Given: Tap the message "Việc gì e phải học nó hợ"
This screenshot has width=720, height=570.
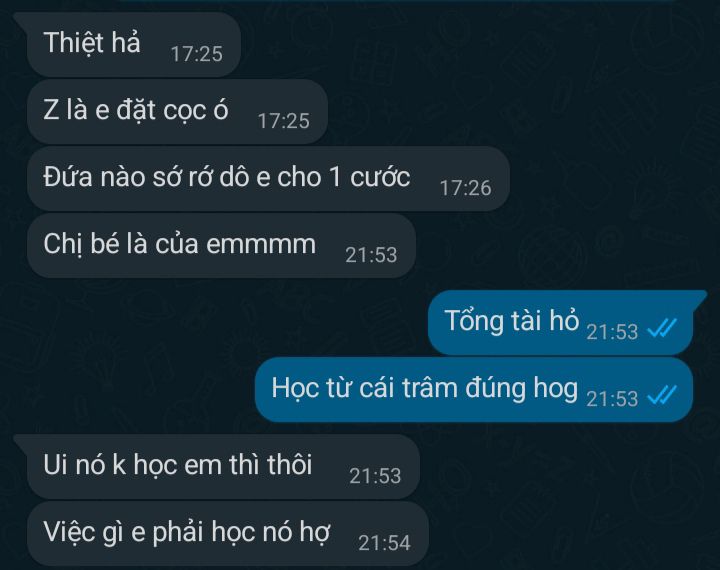Looking at the screenshot, I should point(228,534).
